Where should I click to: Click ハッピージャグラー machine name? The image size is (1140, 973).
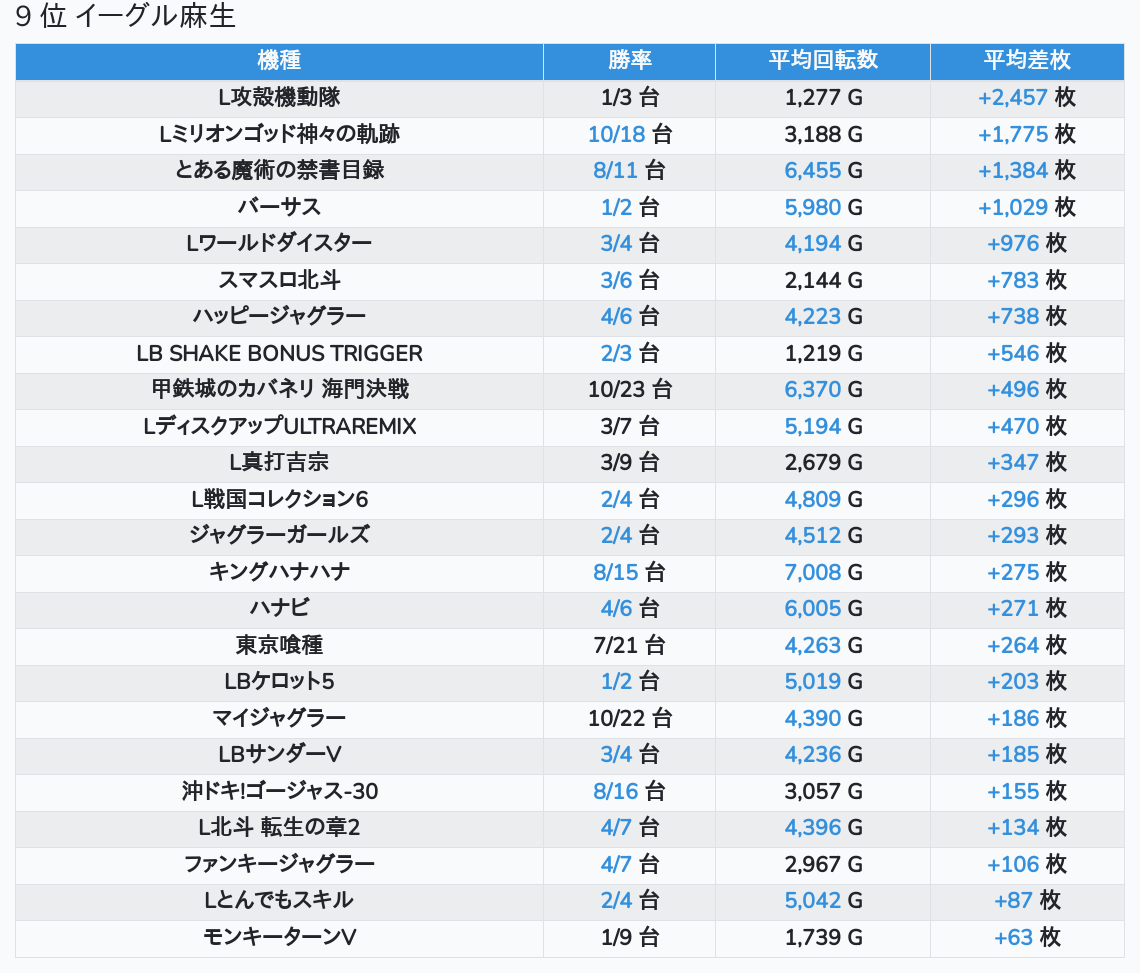click(x=279, y=317)
